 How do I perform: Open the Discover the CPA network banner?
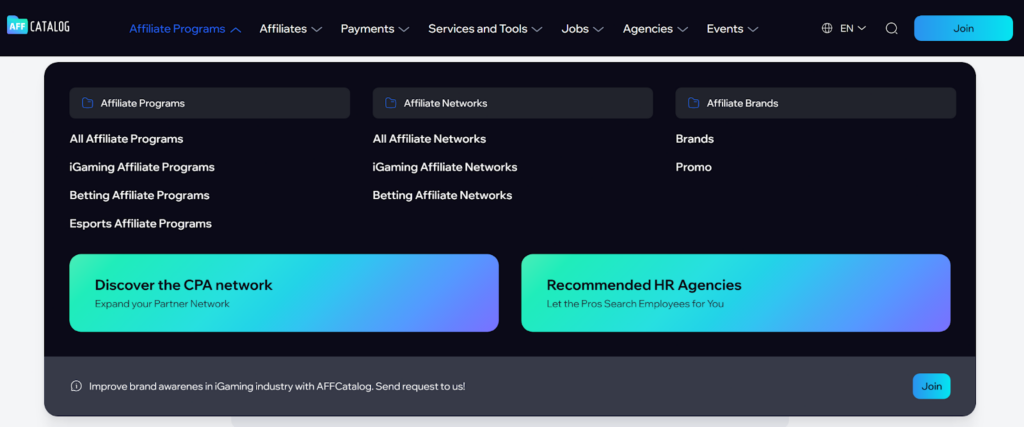284,292
